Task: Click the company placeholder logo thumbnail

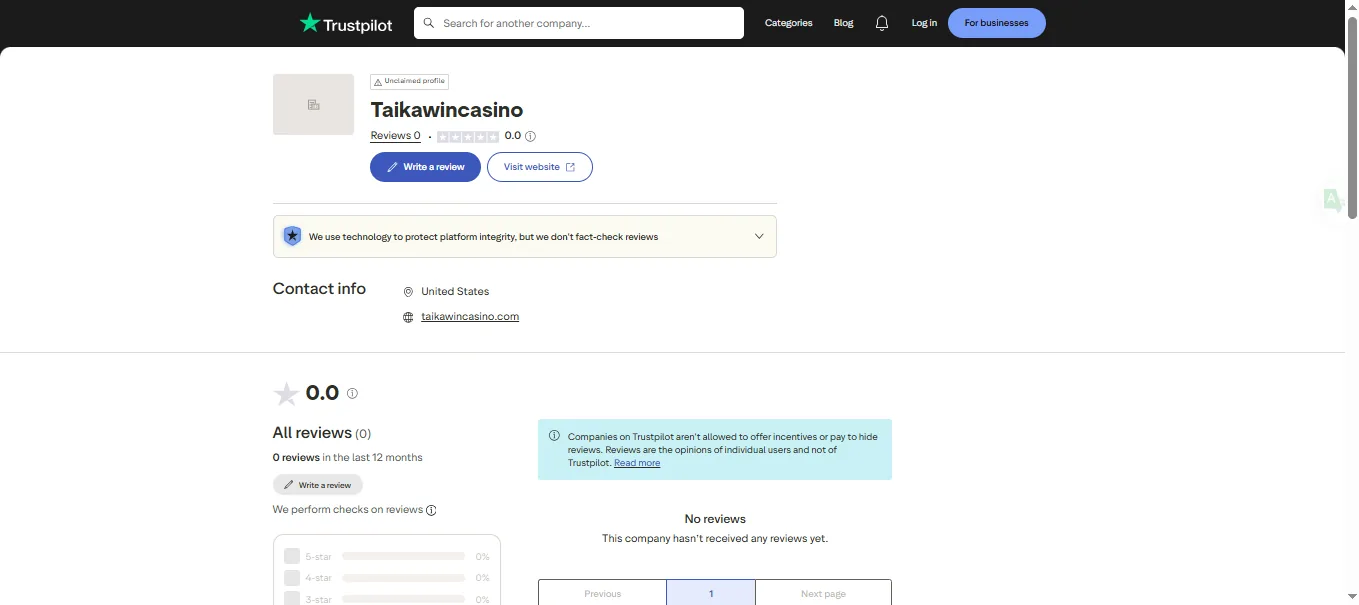Action: tap(313, 104)
